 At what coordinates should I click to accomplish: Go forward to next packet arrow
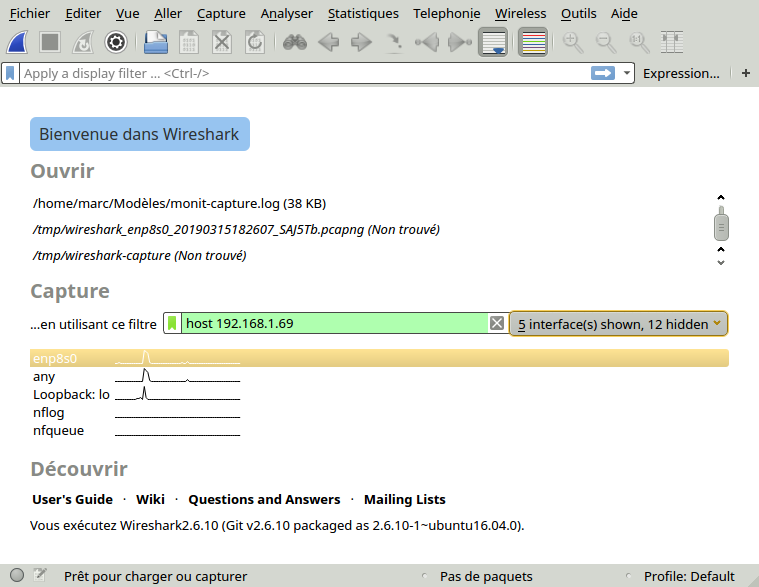[361, 42]
